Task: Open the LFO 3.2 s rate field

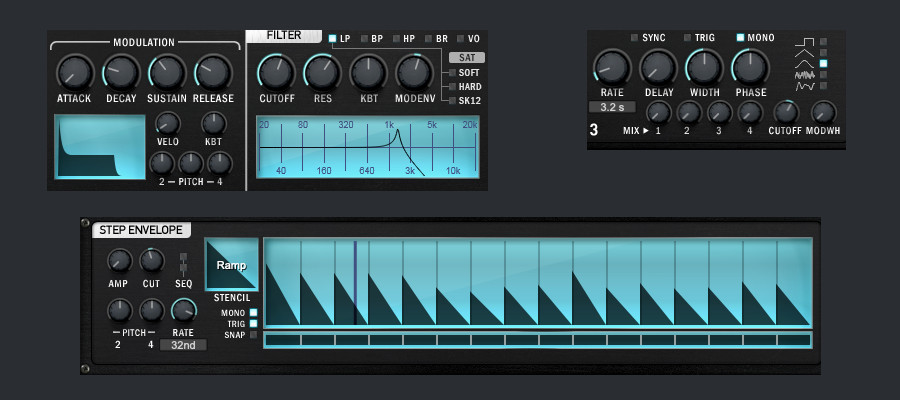Action: tap(612, 106)
